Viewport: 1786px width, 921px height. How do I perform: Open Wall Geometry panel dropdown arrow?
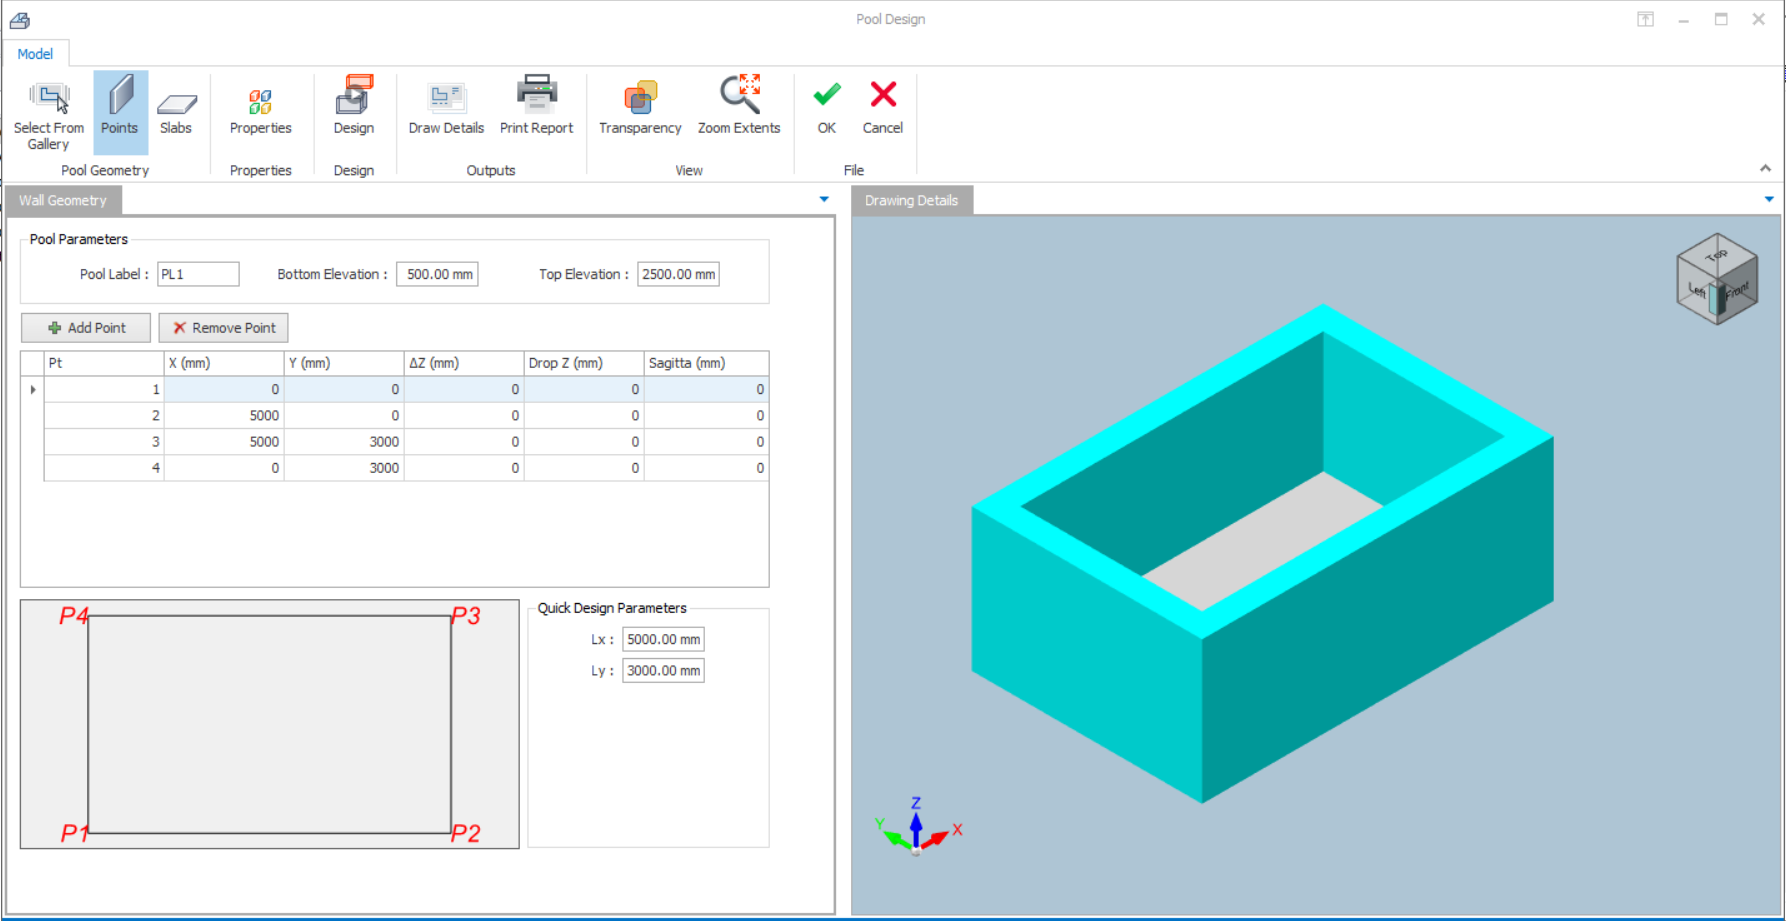pyautogui.click(x=824, y=200)
